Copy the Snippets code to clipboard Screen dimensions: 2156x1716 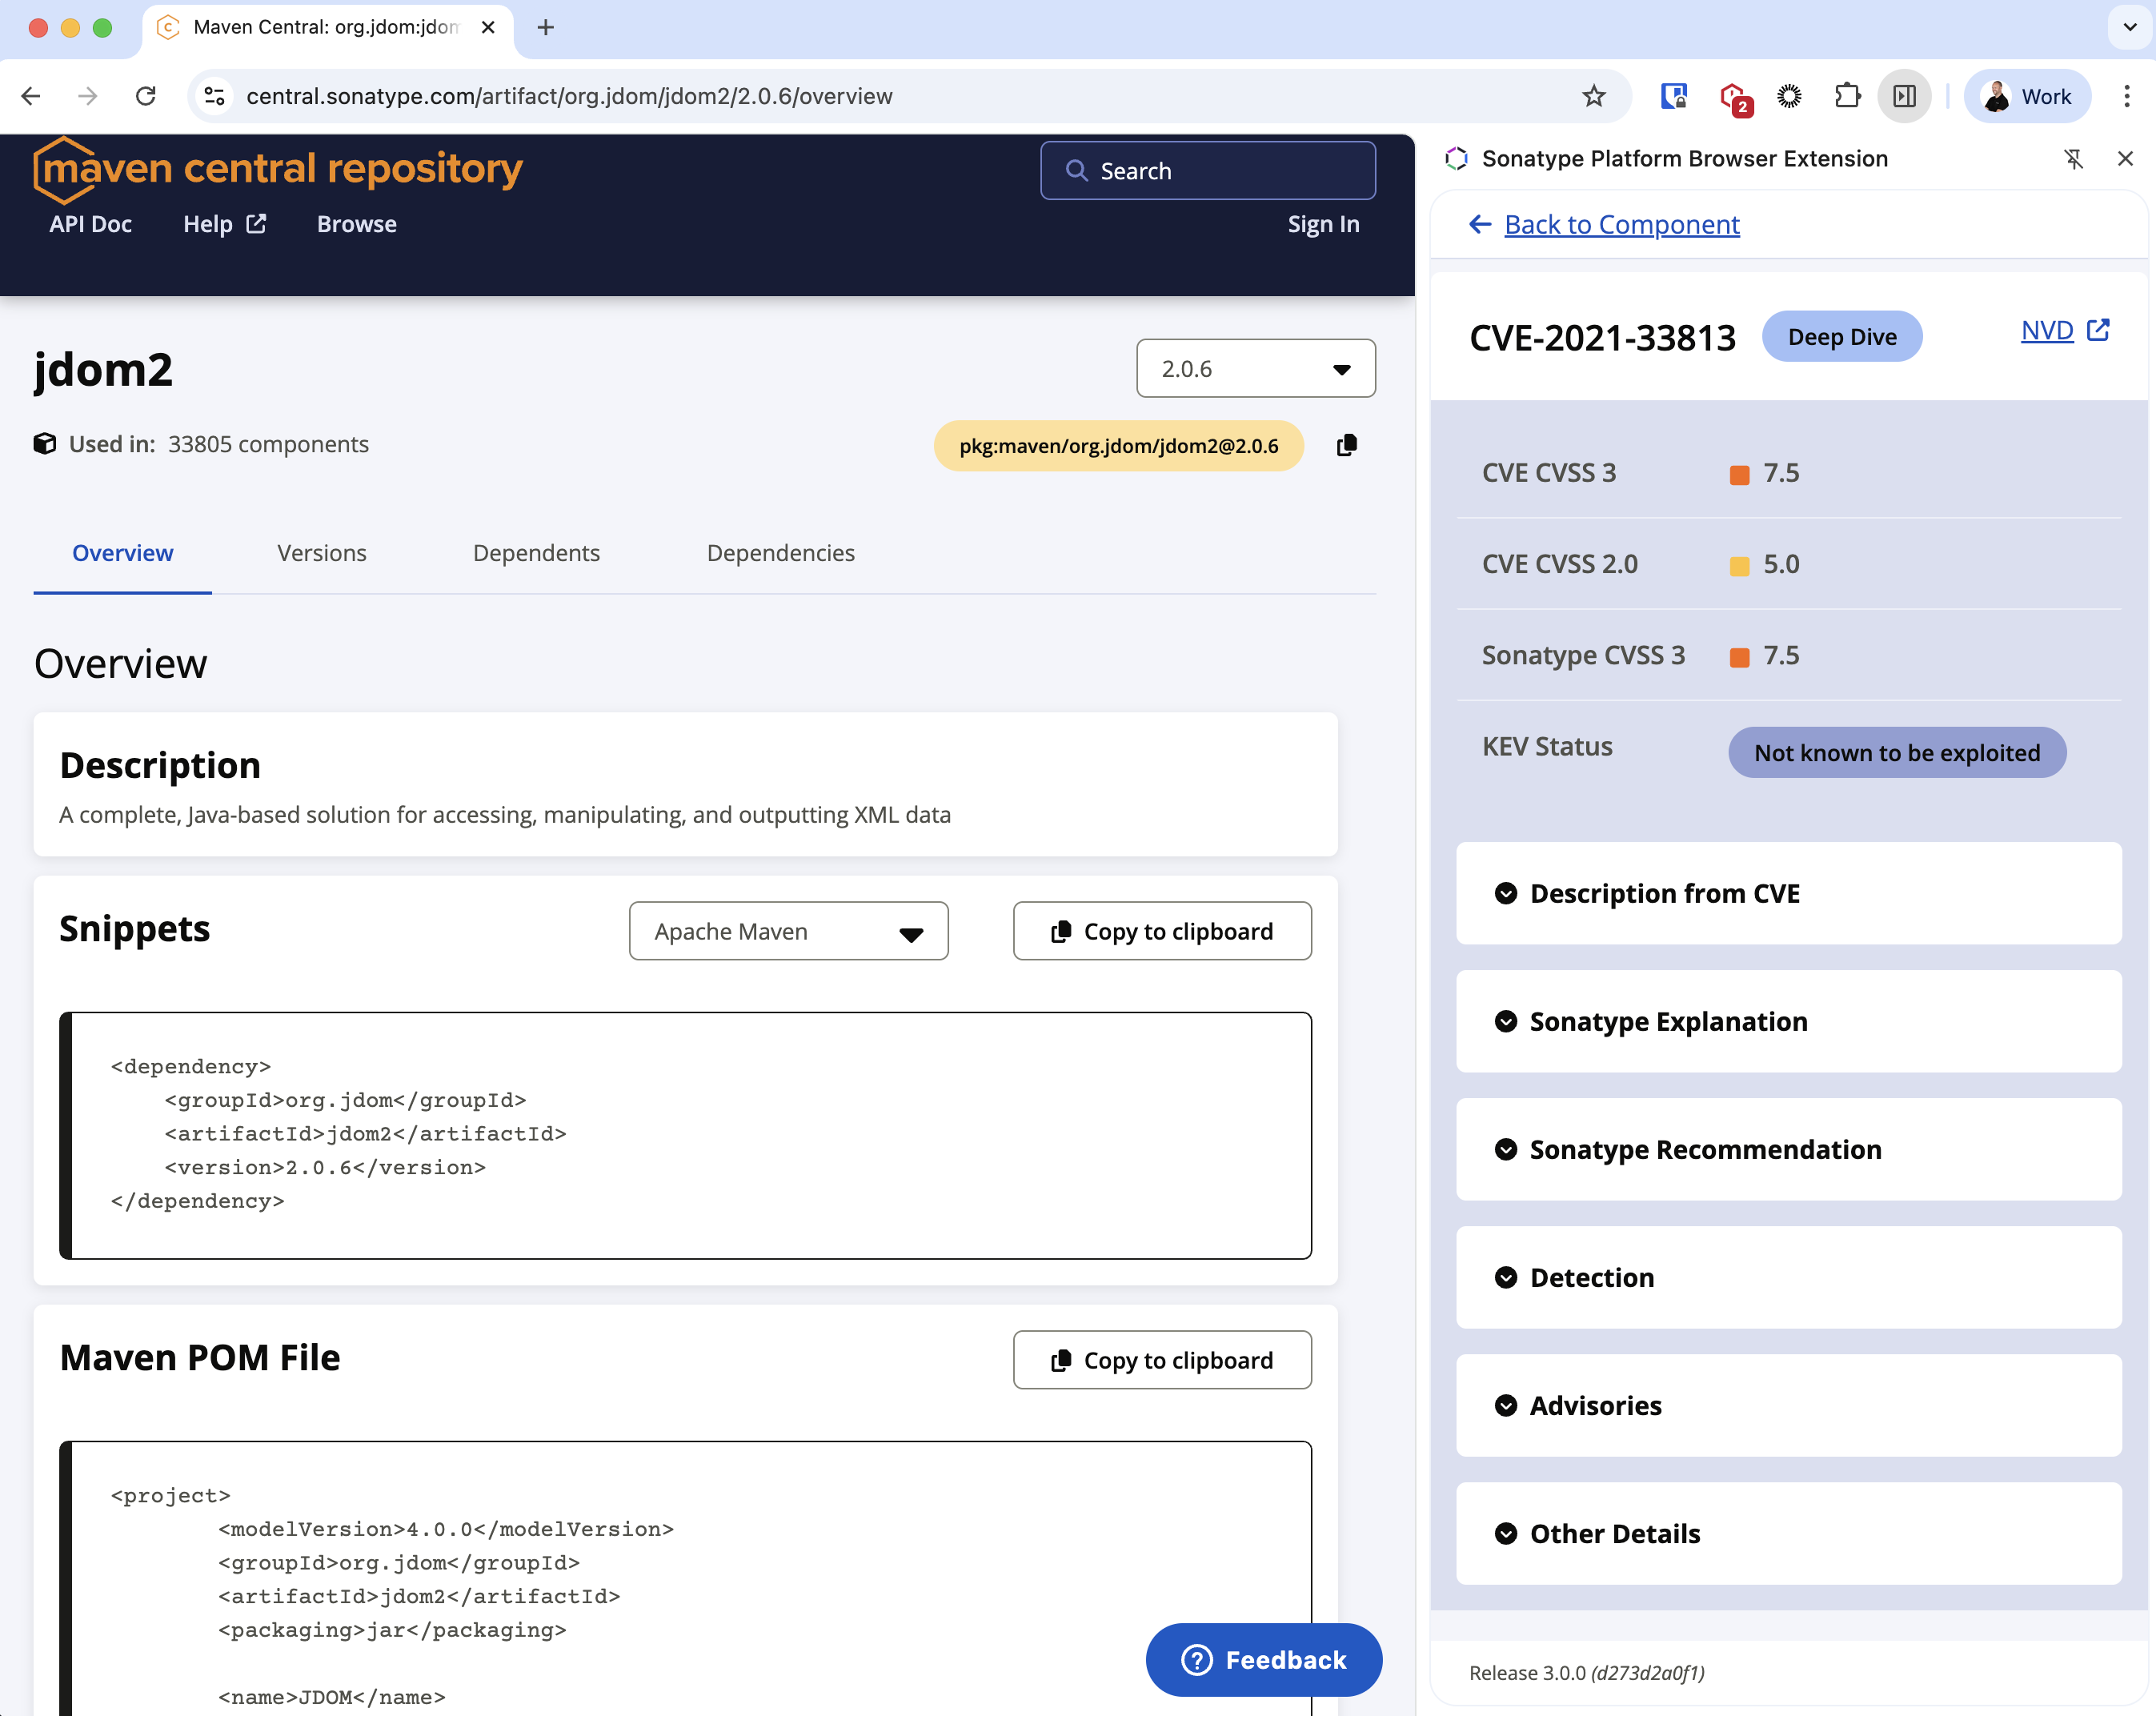point(1162,931)
